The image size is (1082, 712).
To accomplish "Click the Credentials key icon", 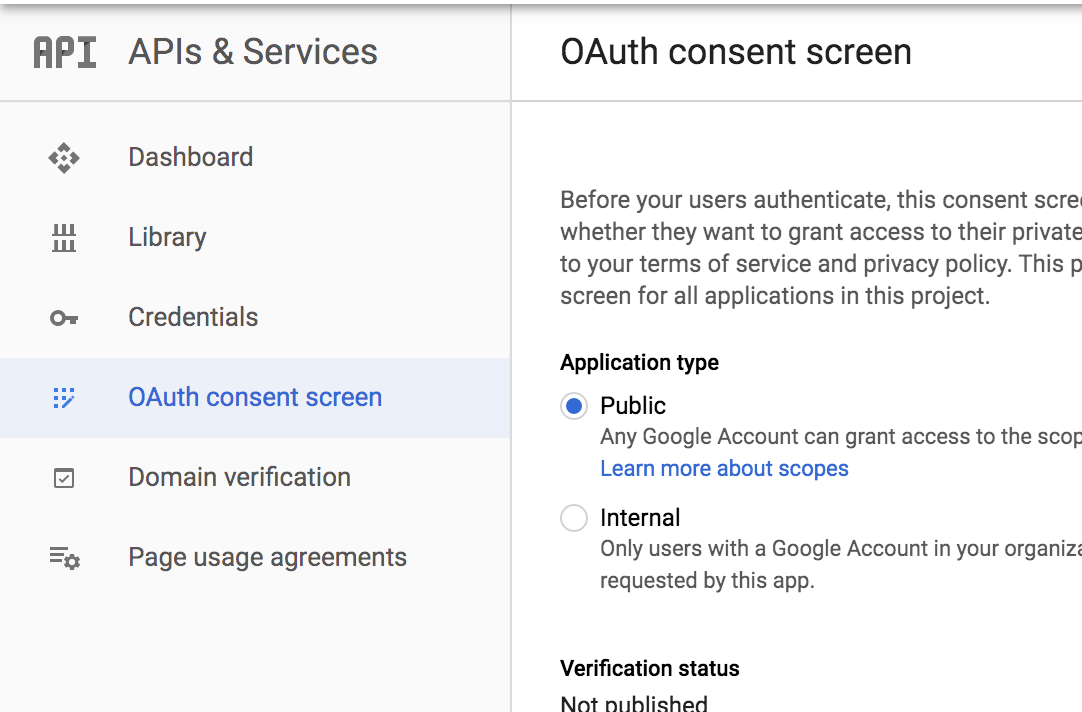I will 64,317.
